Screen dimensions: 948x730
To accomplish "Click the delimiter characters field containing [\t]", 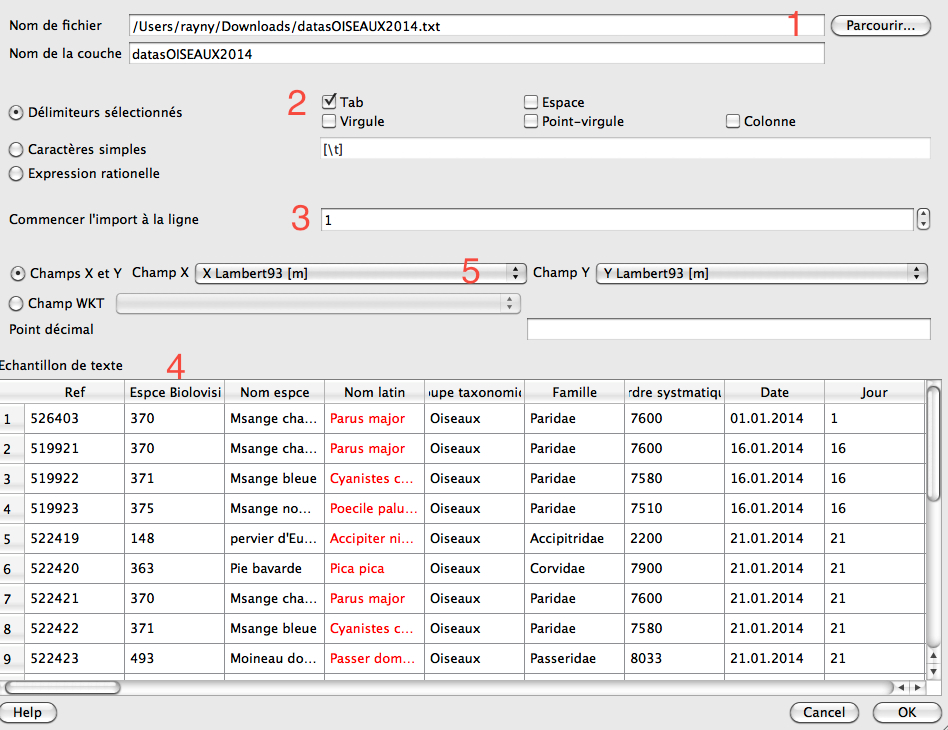I will [x=625, y=149].
